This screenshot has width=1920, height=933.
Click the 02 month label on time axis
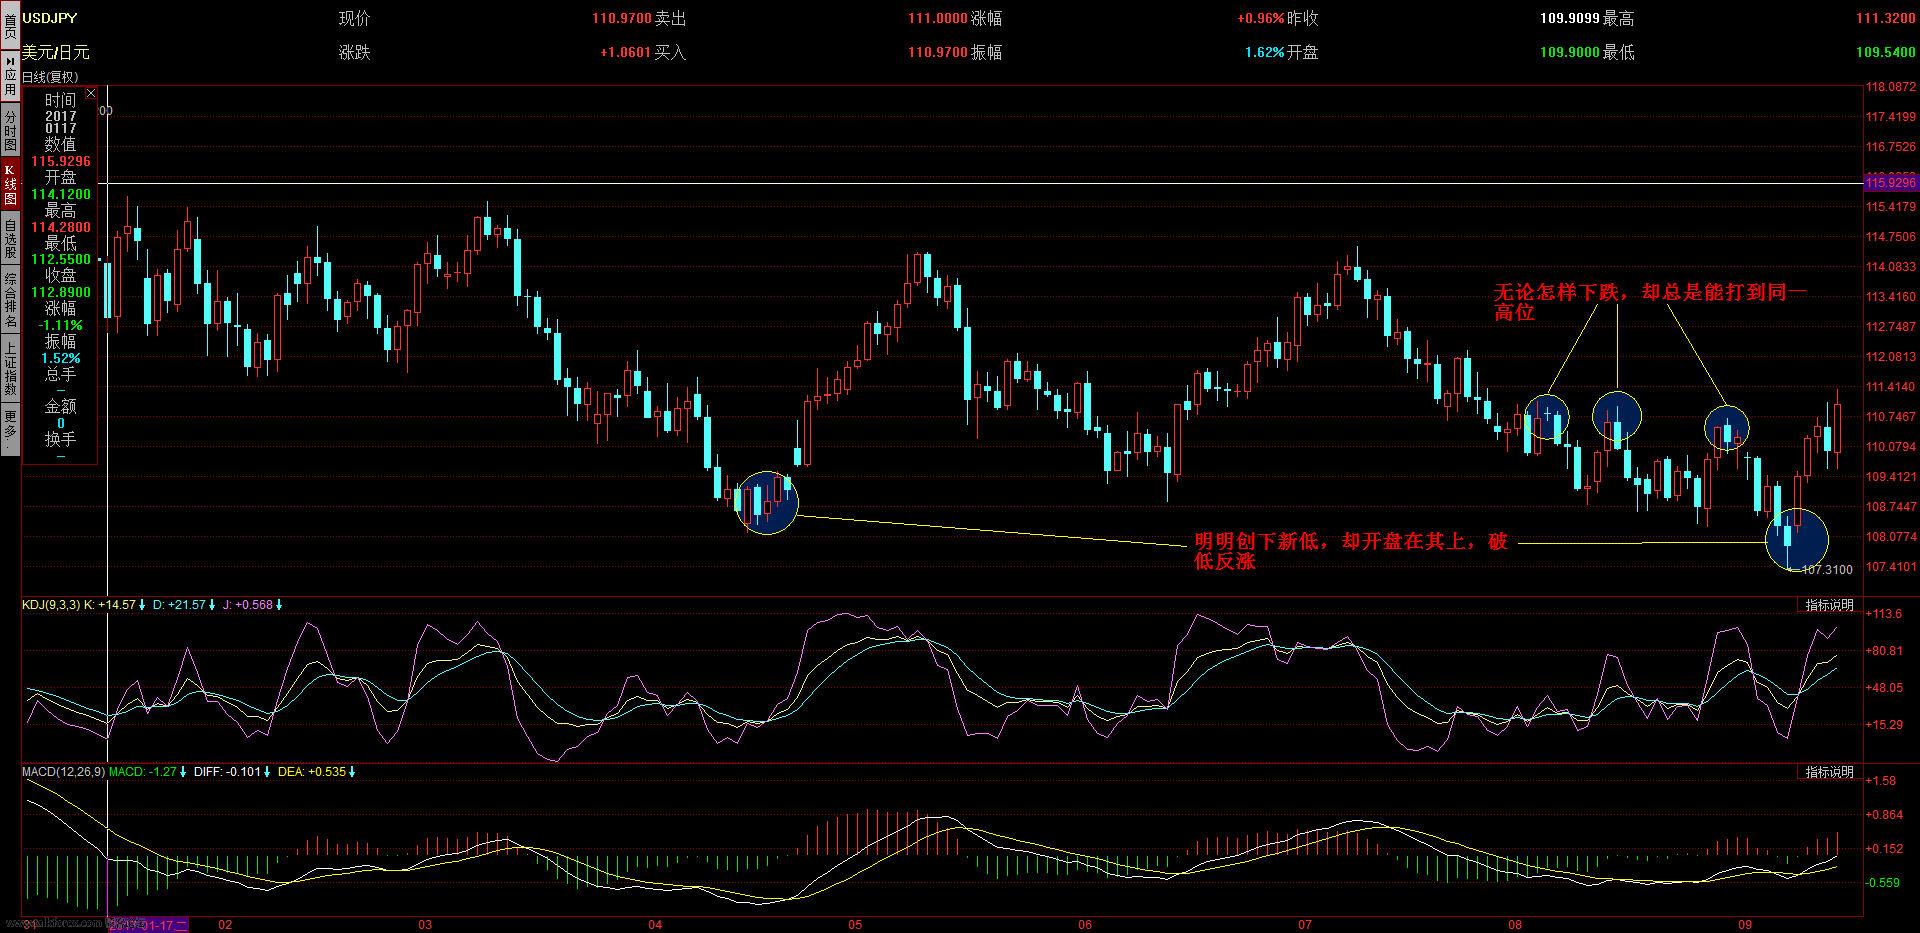click(x=225, y=925)
